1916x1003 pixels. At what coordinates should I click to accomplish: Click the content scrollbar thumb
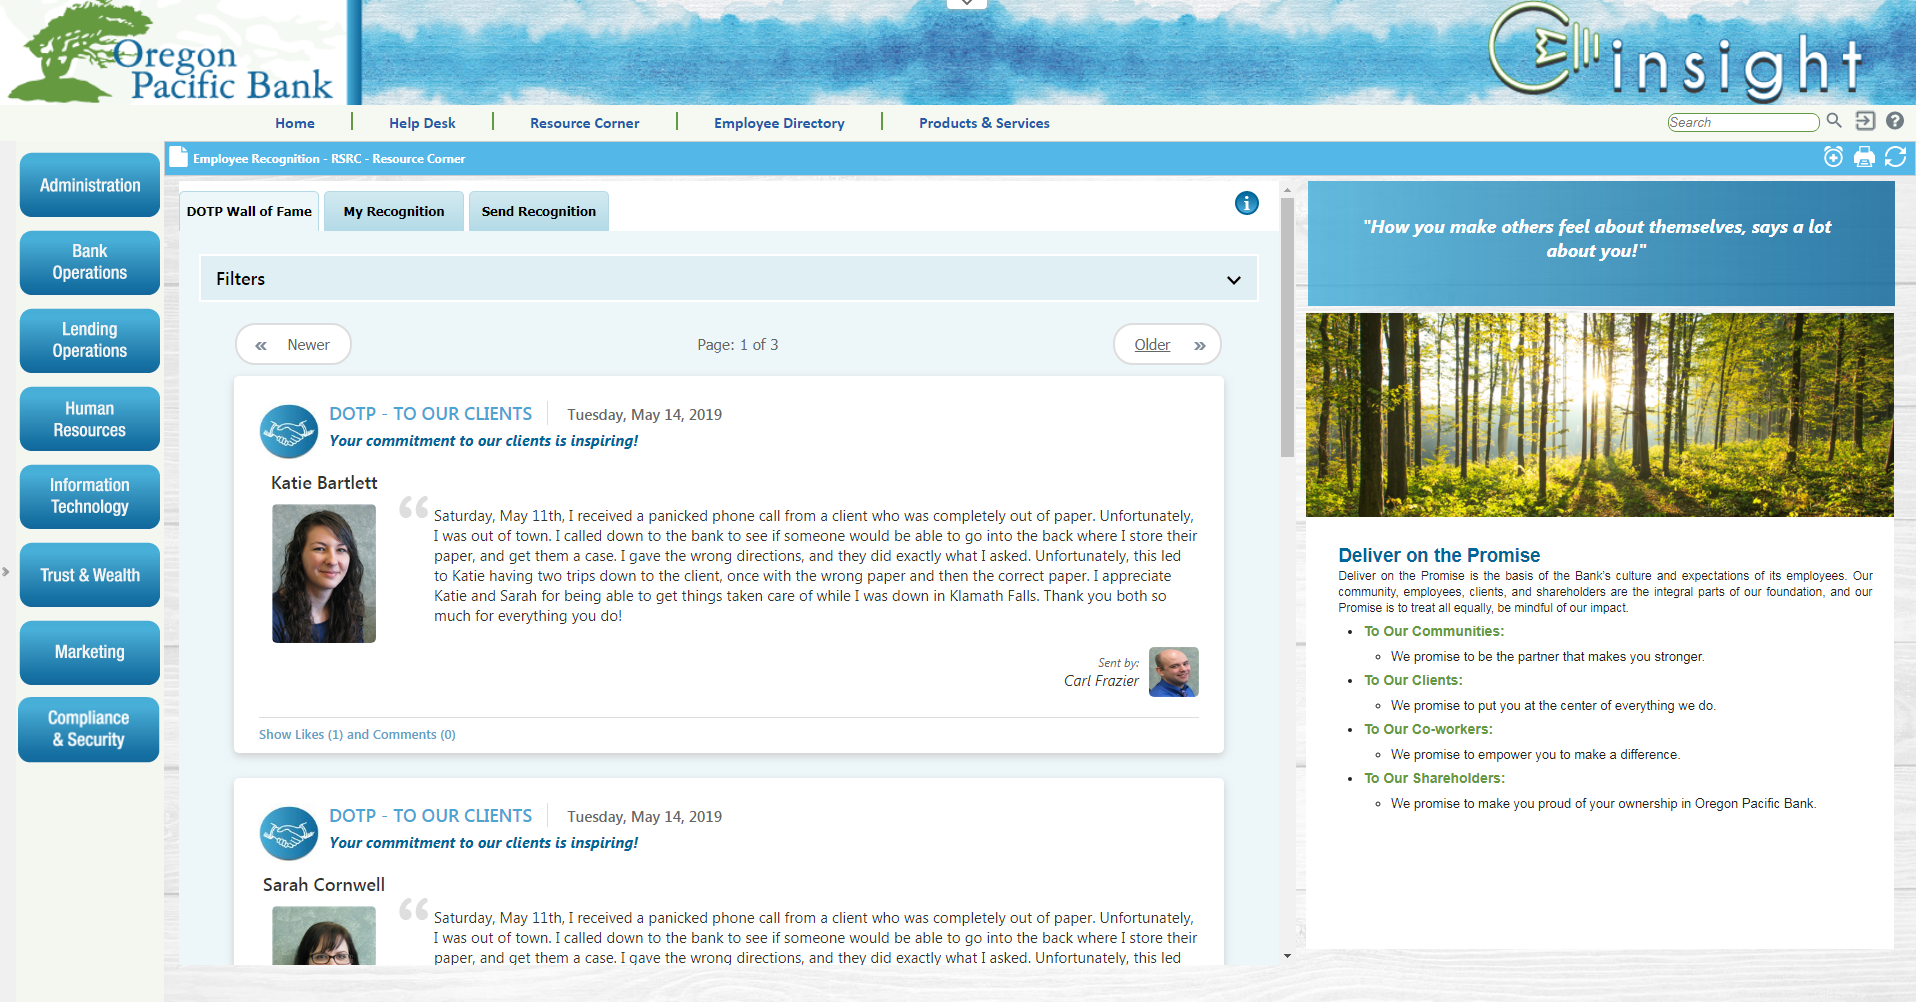tap(1287, 327)
